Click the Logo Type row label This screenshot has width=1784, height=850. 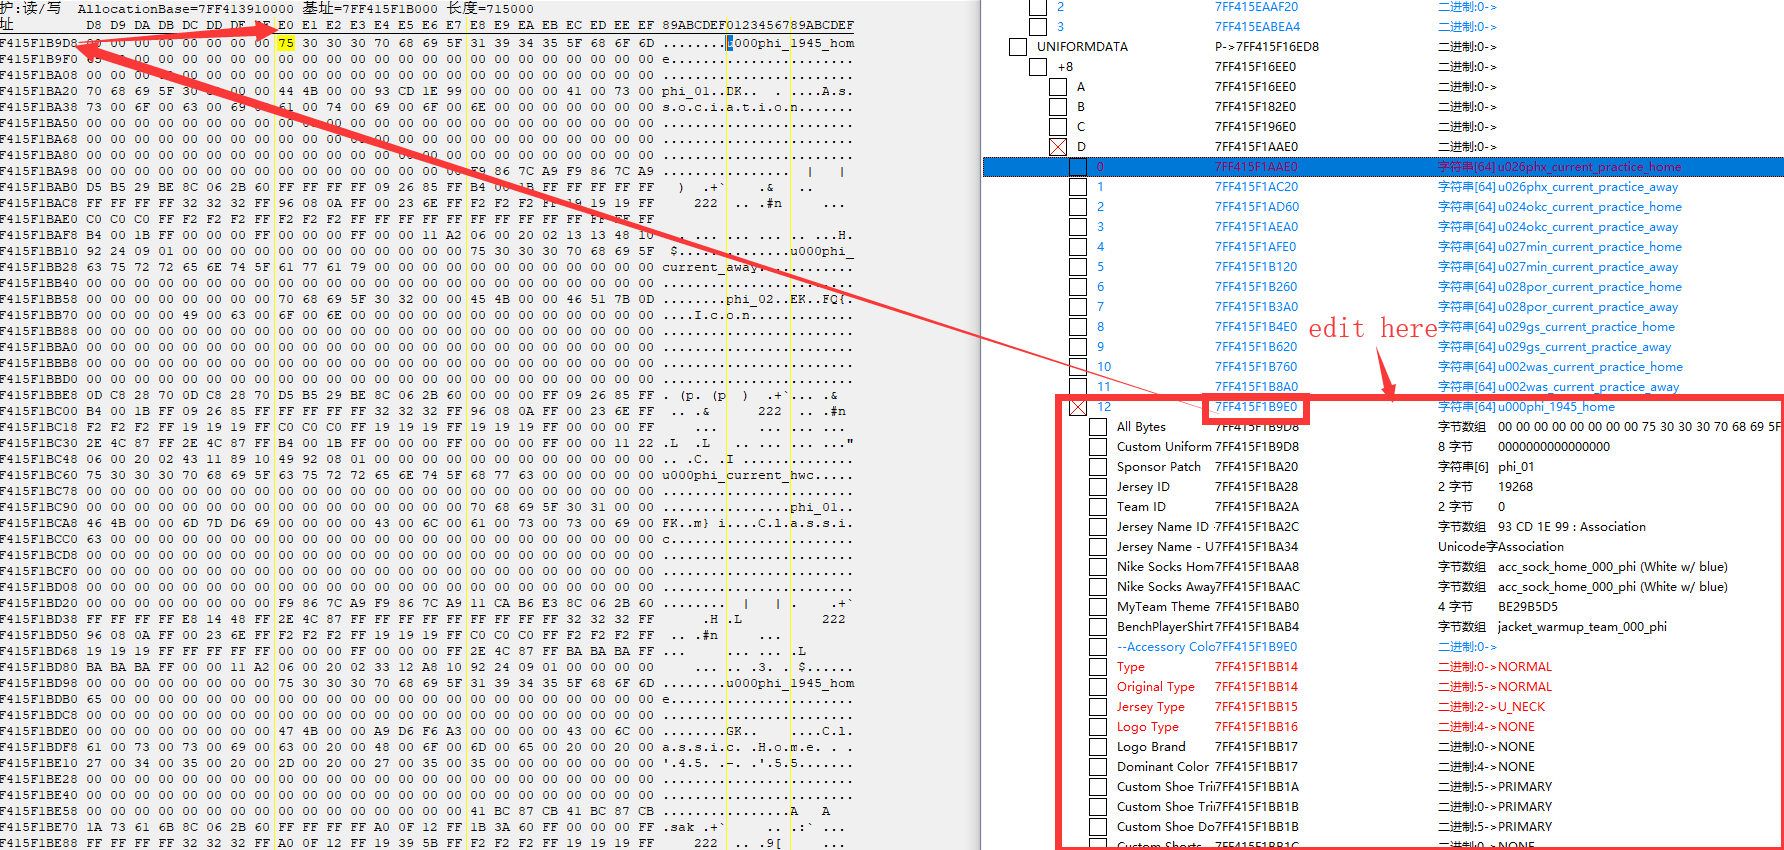[1148, 727]
